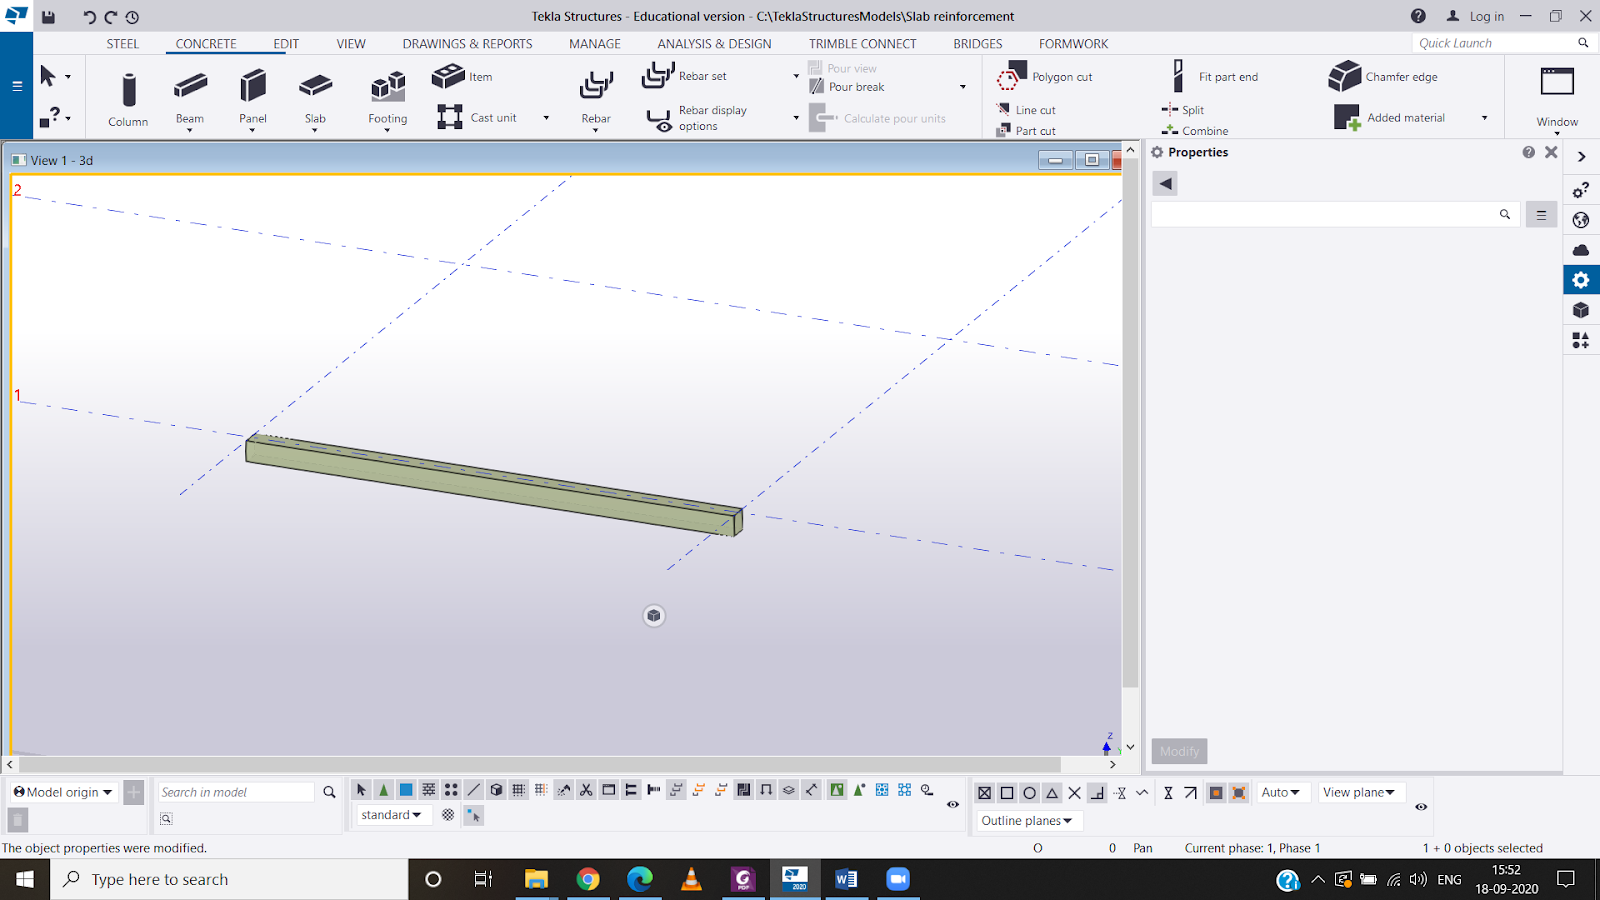
Task: Click the Search in model field
Action: coord(236,792)
